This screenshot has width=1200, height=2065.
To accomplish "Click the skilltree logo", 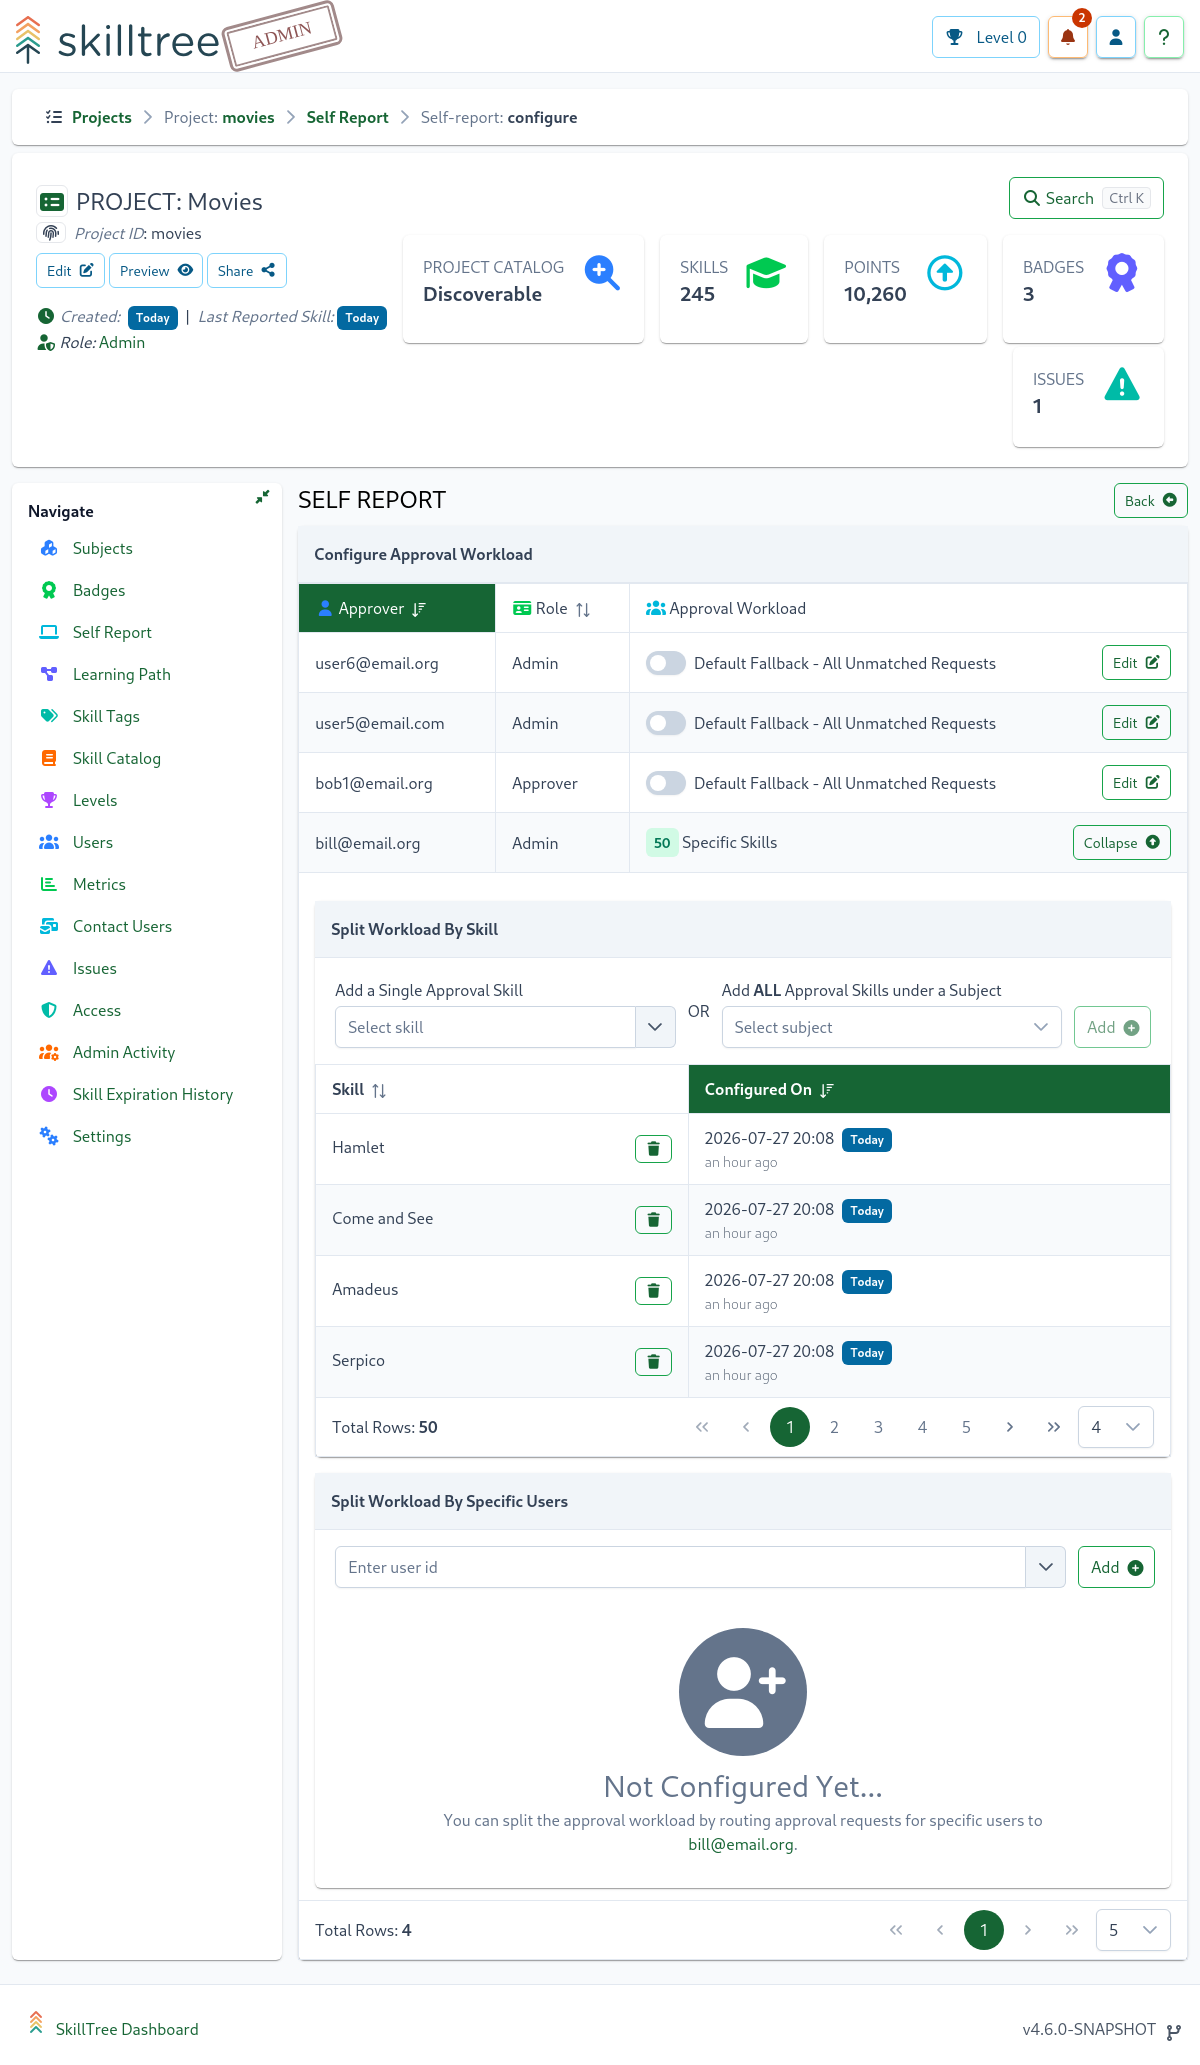I will (118, 40).
